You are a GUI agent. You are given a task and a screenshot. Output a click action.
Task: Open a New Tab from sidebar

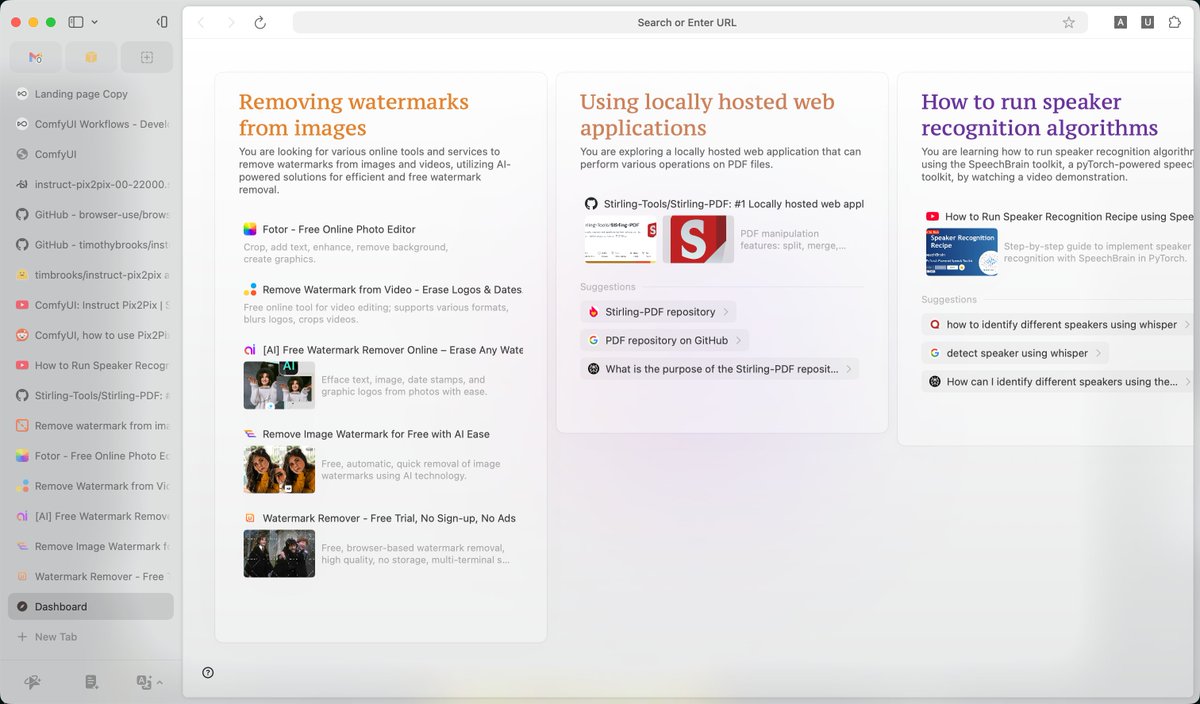pos(91,636)
